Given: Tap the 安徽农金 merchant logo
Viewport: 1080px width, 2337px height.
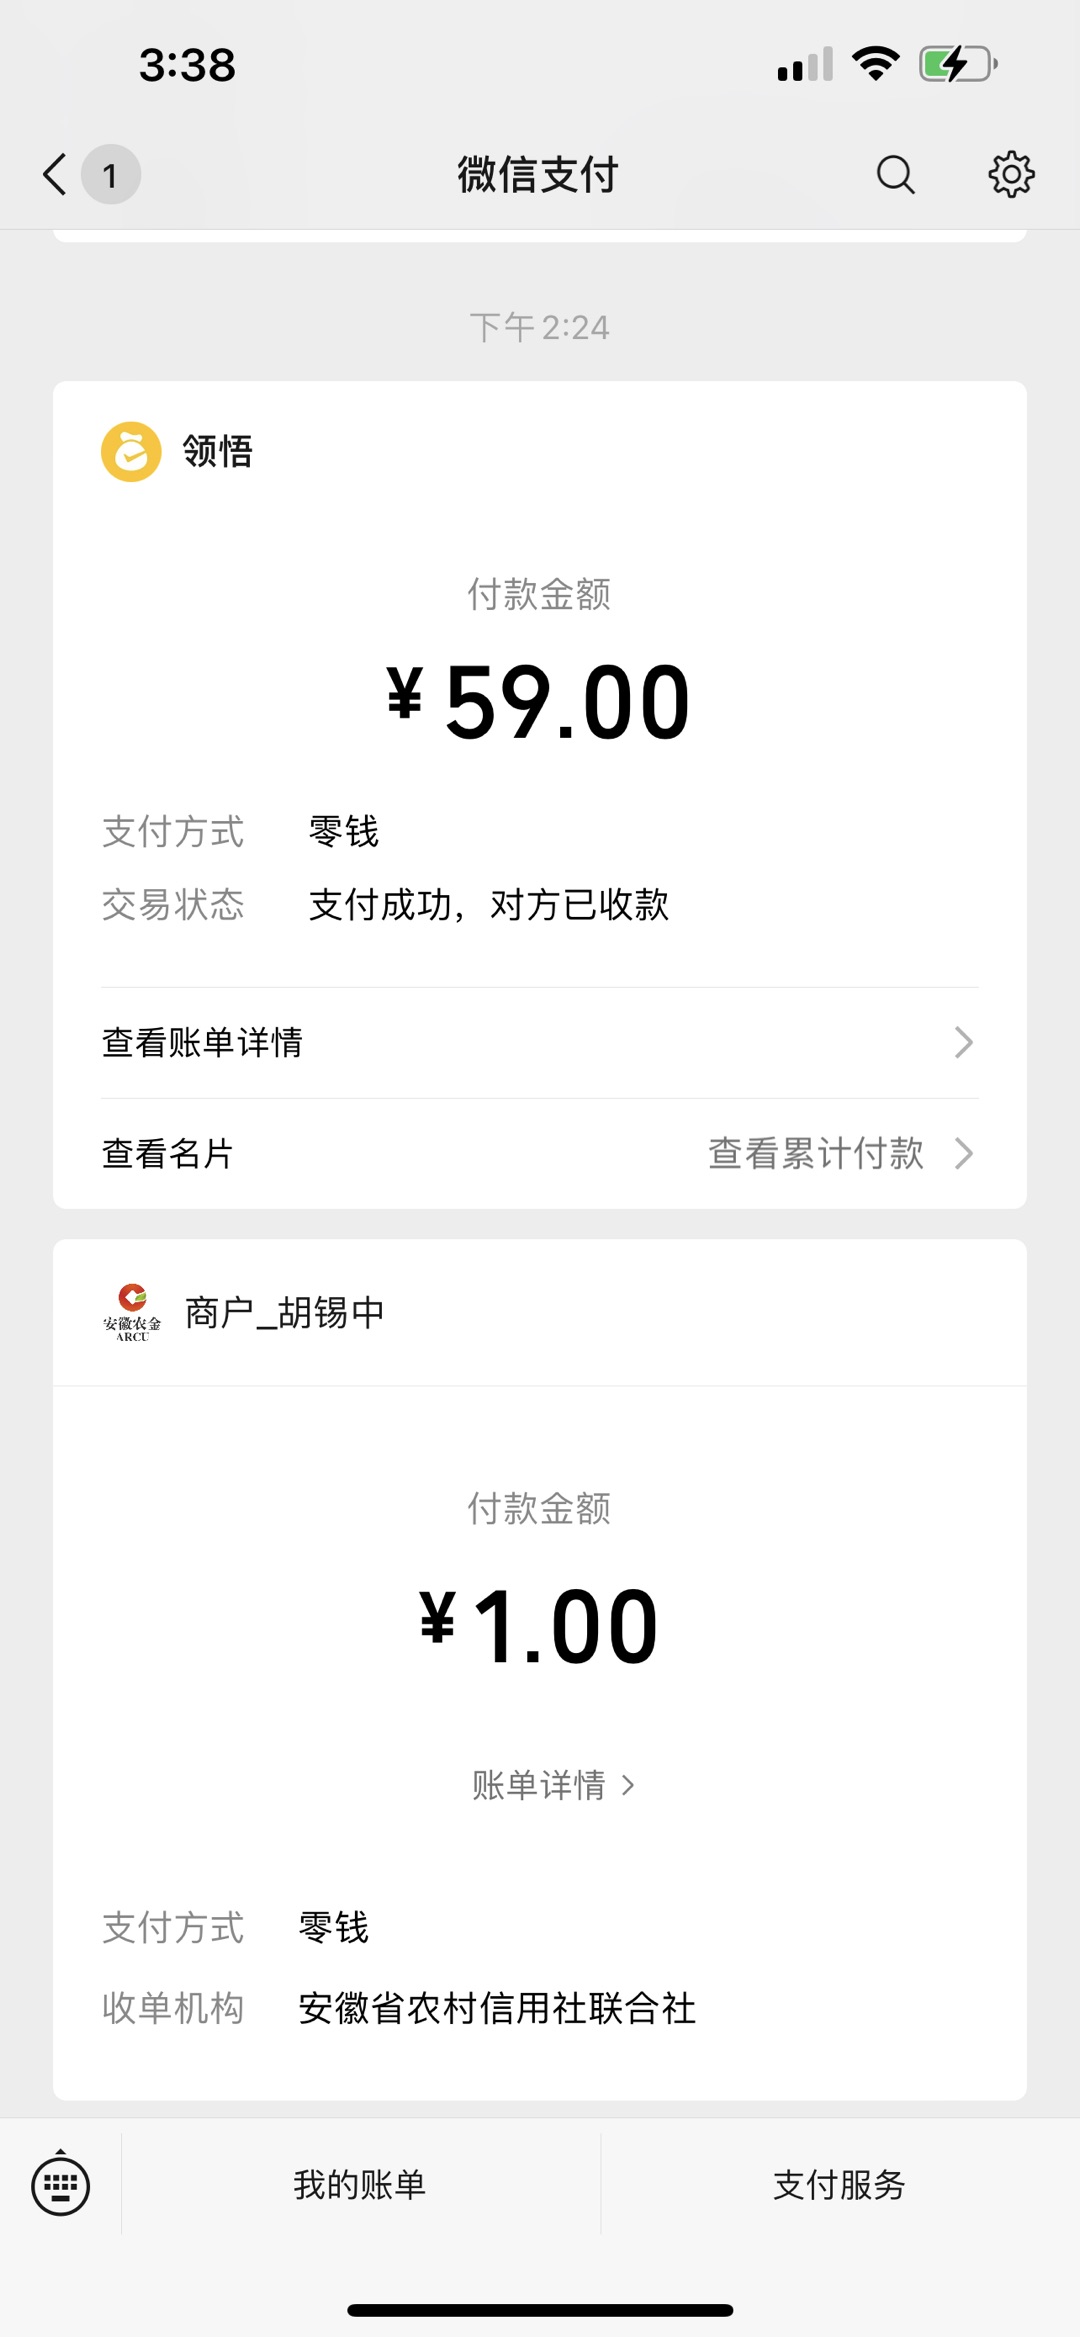Looking at the screenshot, I should [132, 1312].
